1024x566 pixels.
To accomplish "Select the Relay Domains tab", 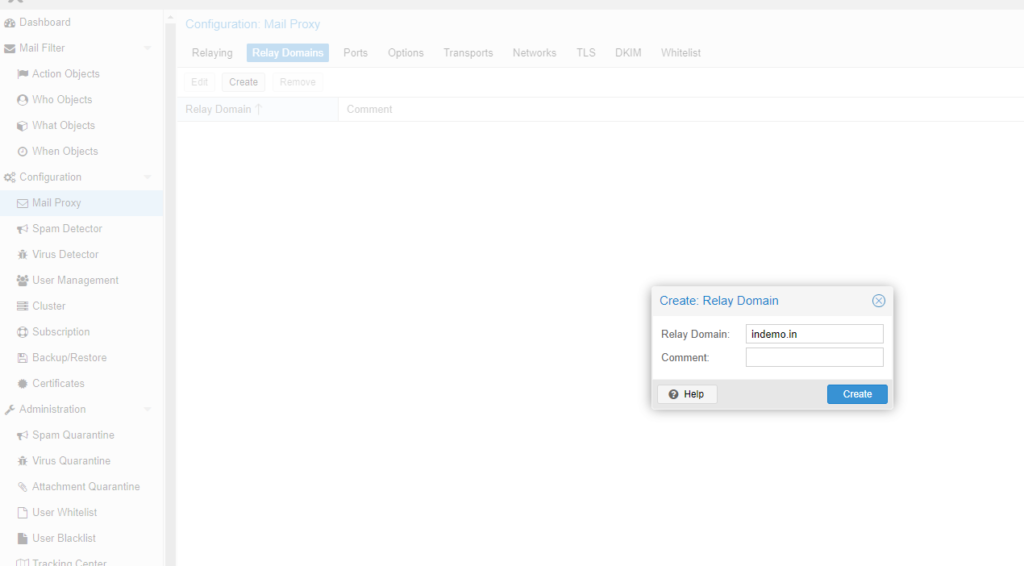I will tap(287, 53).
